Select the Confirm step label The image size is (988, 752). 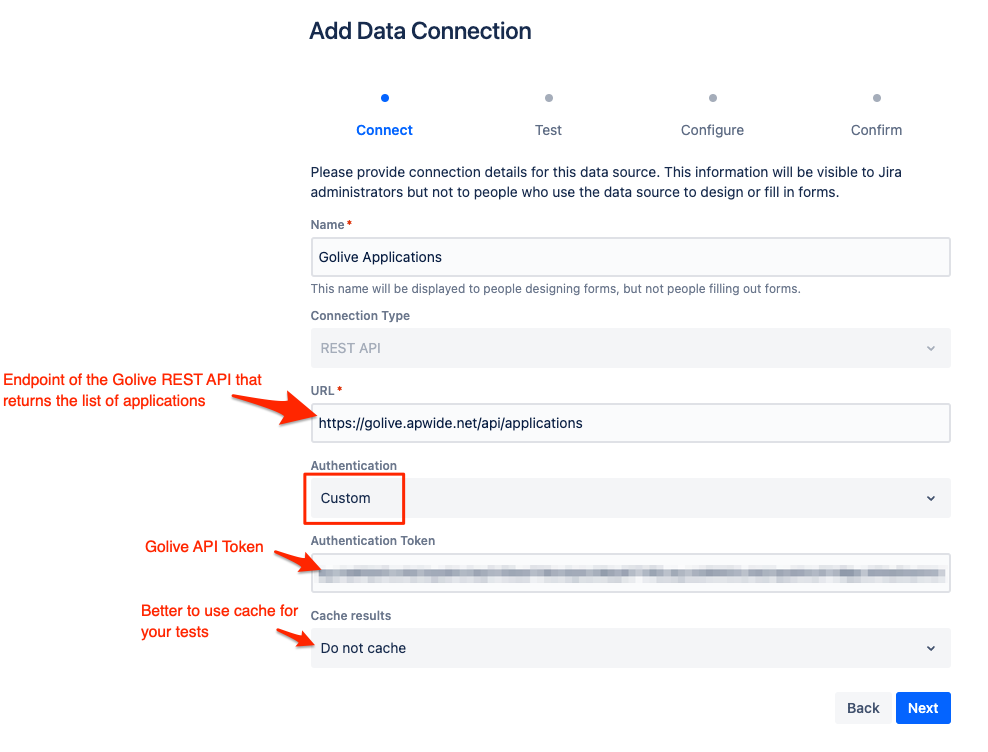pos(877,130)
